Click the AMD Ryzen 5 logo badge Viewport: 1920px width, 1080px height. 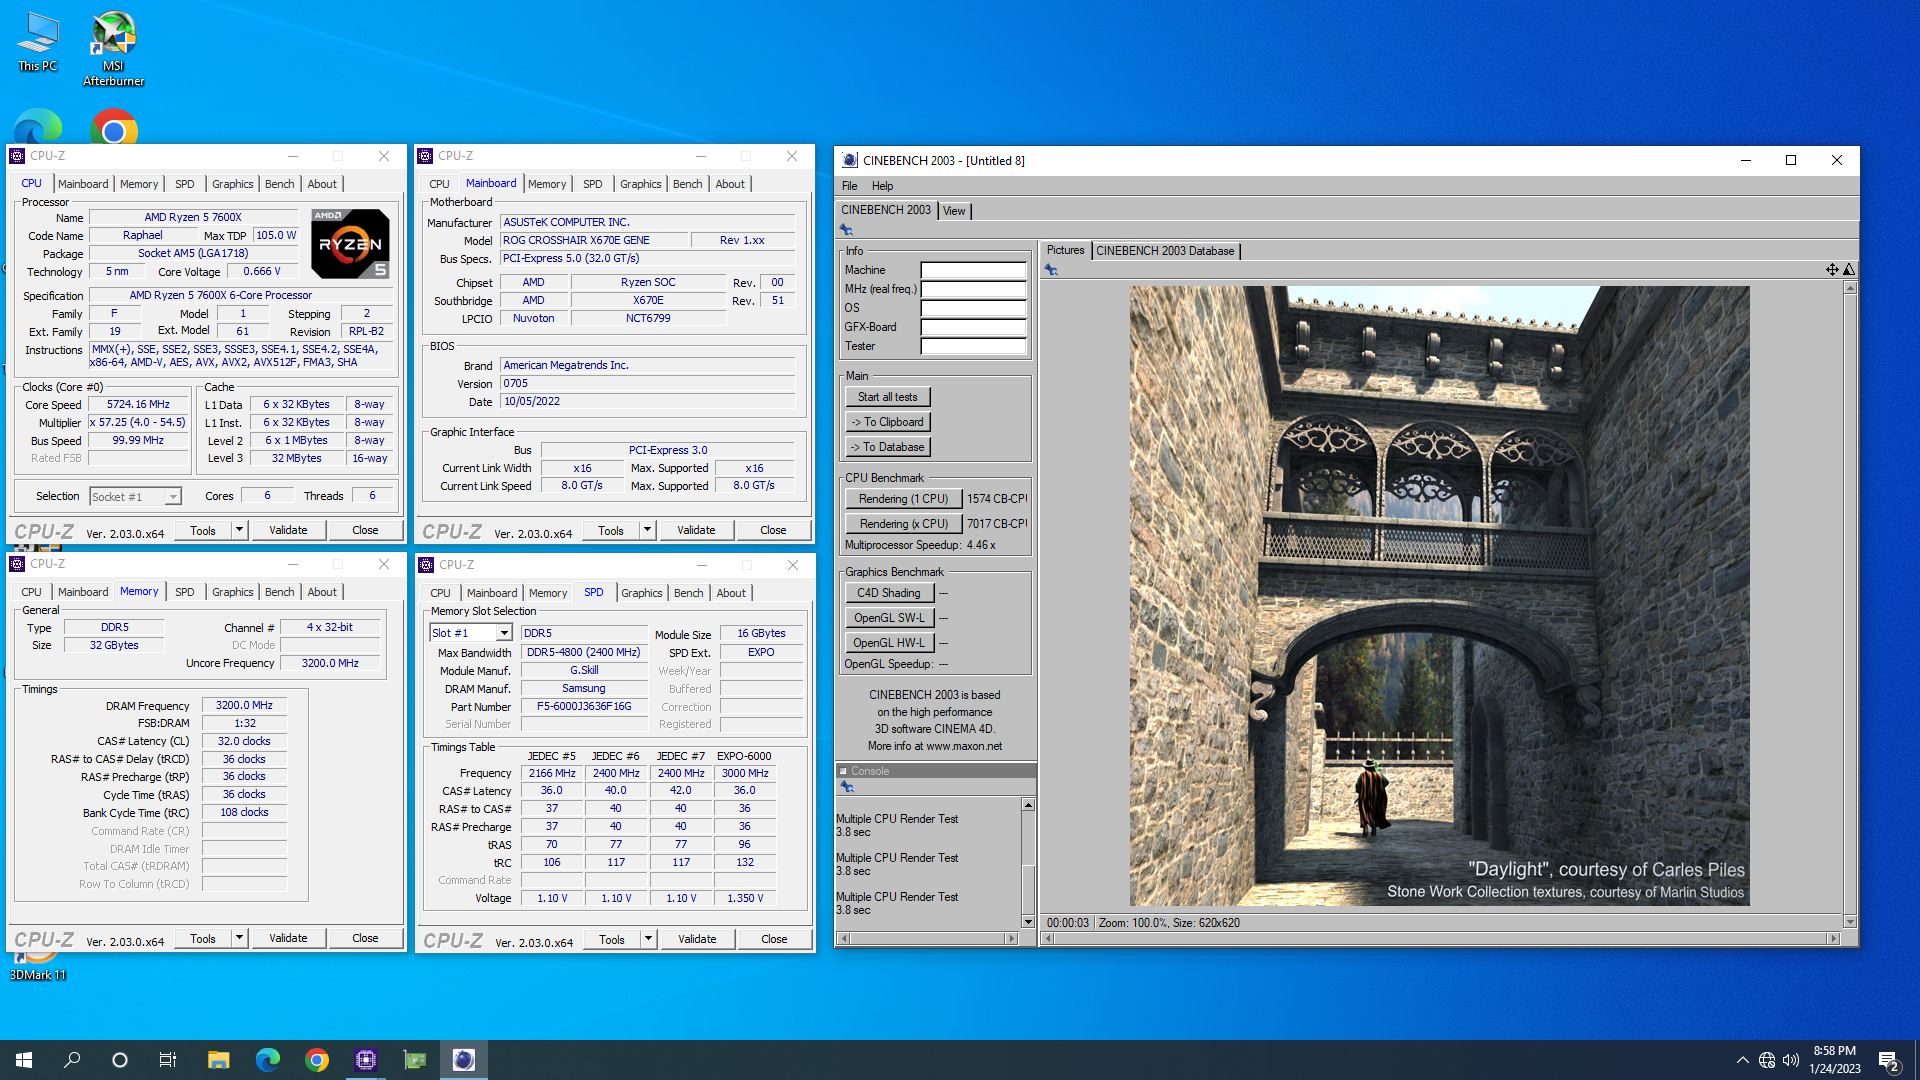tap(350, 243)
